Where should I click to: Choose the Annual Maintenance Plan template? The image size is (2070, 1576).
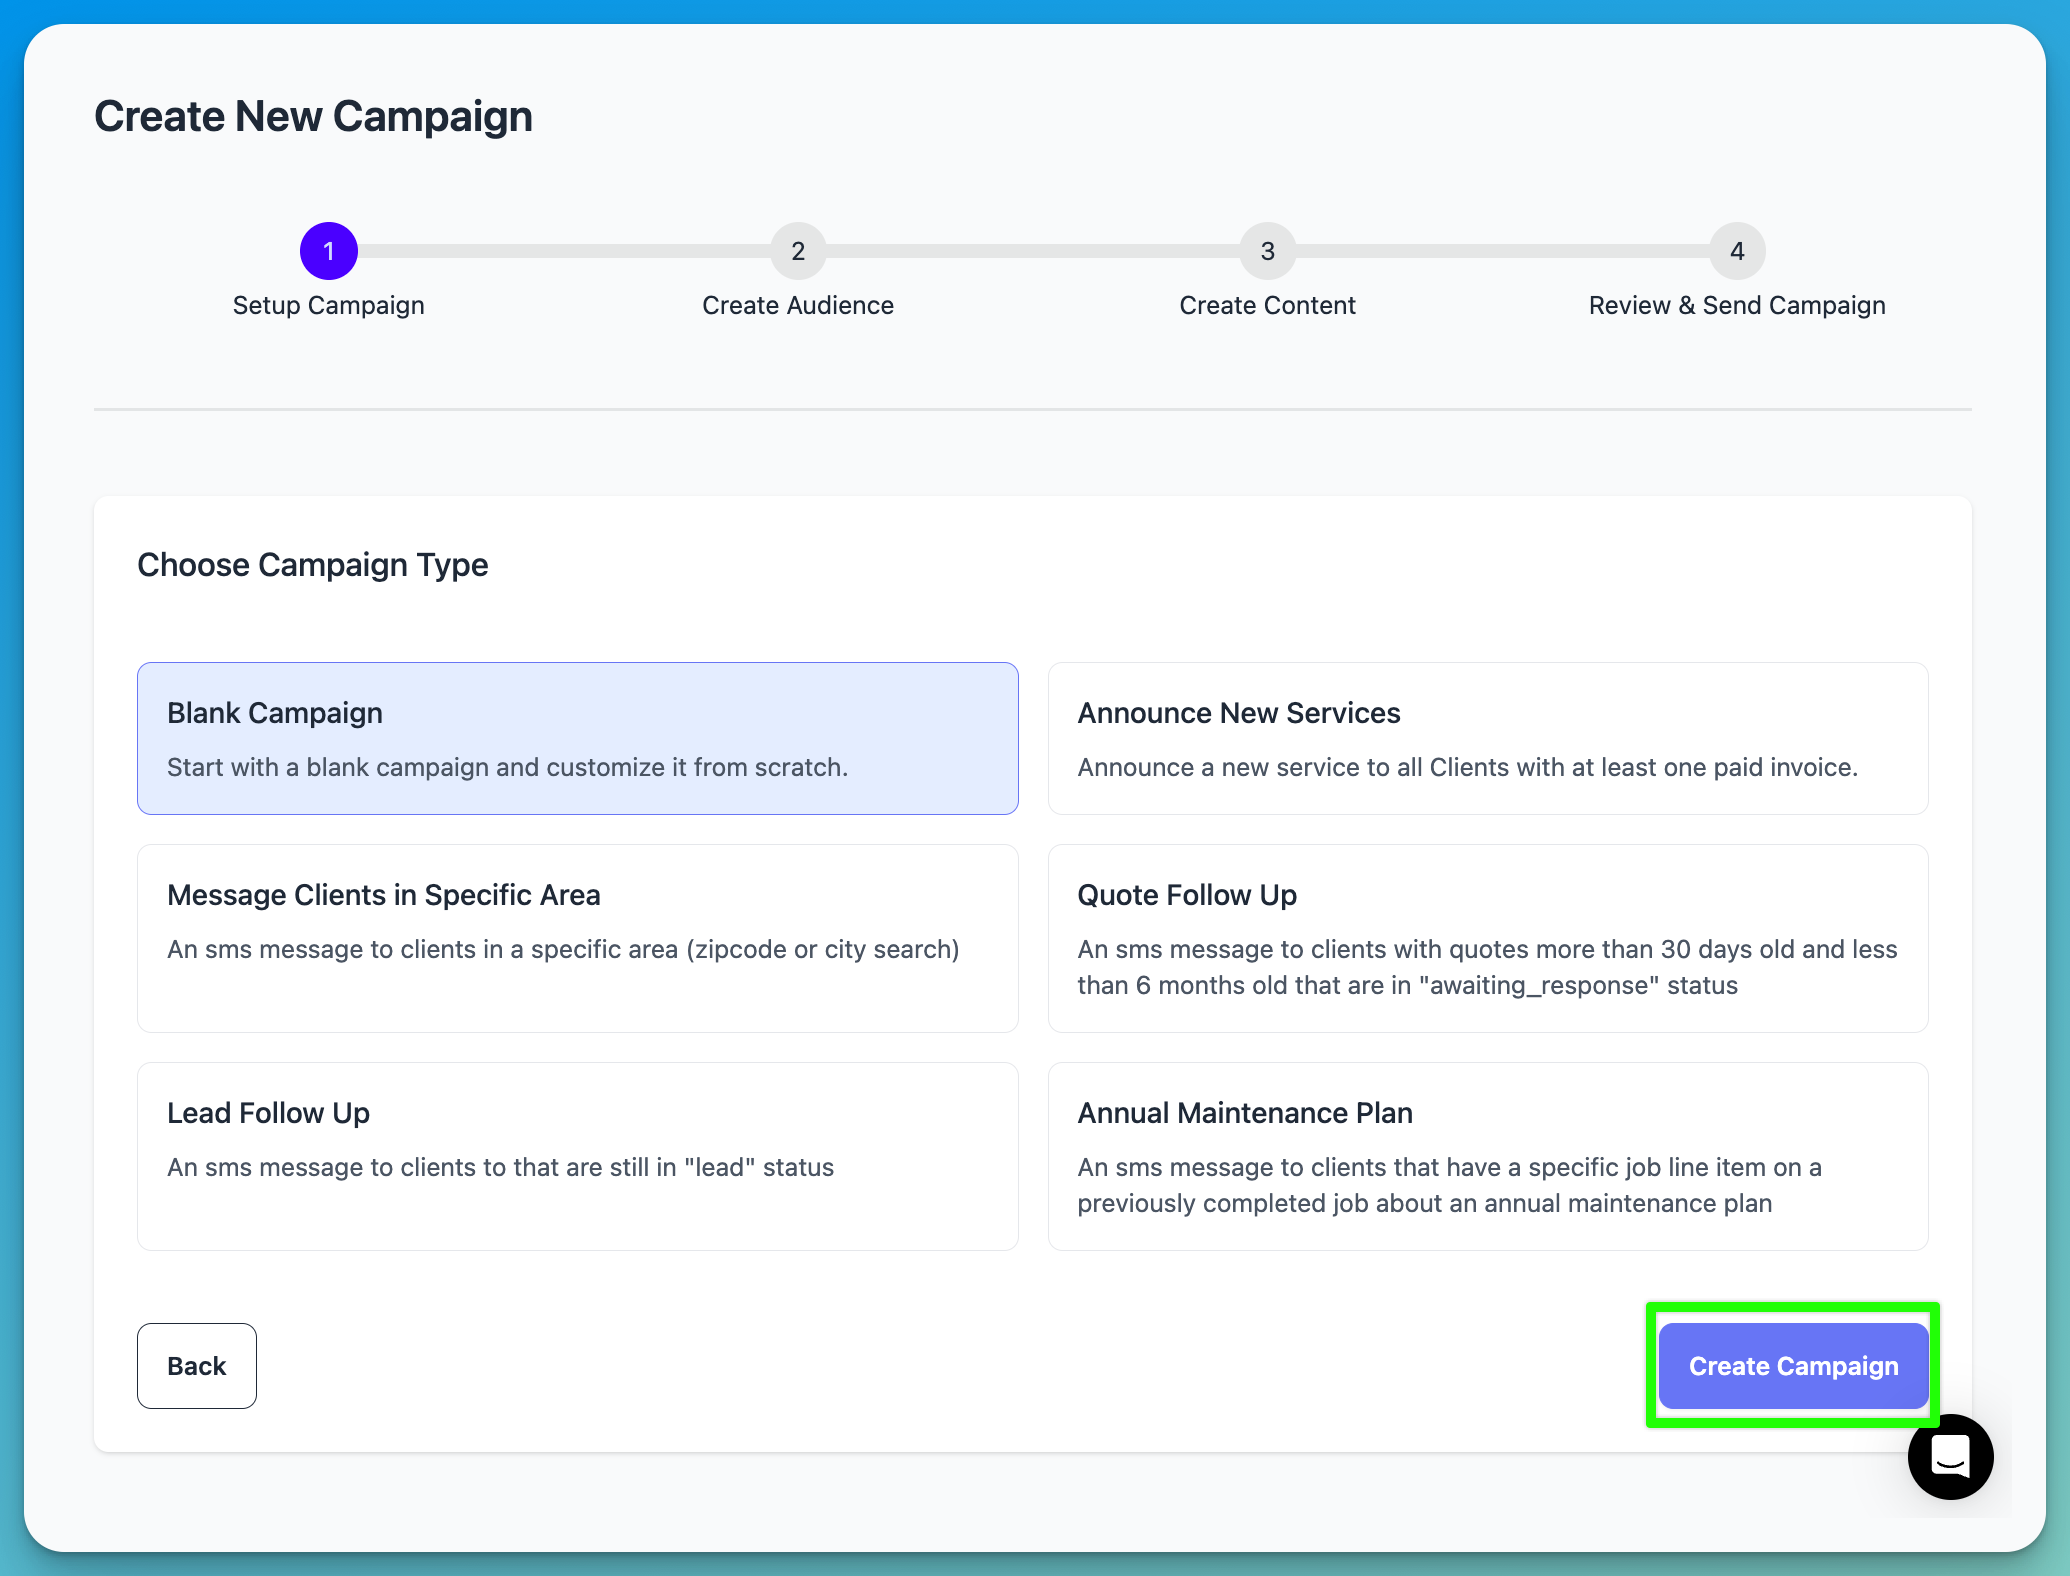(1488, 1156)
